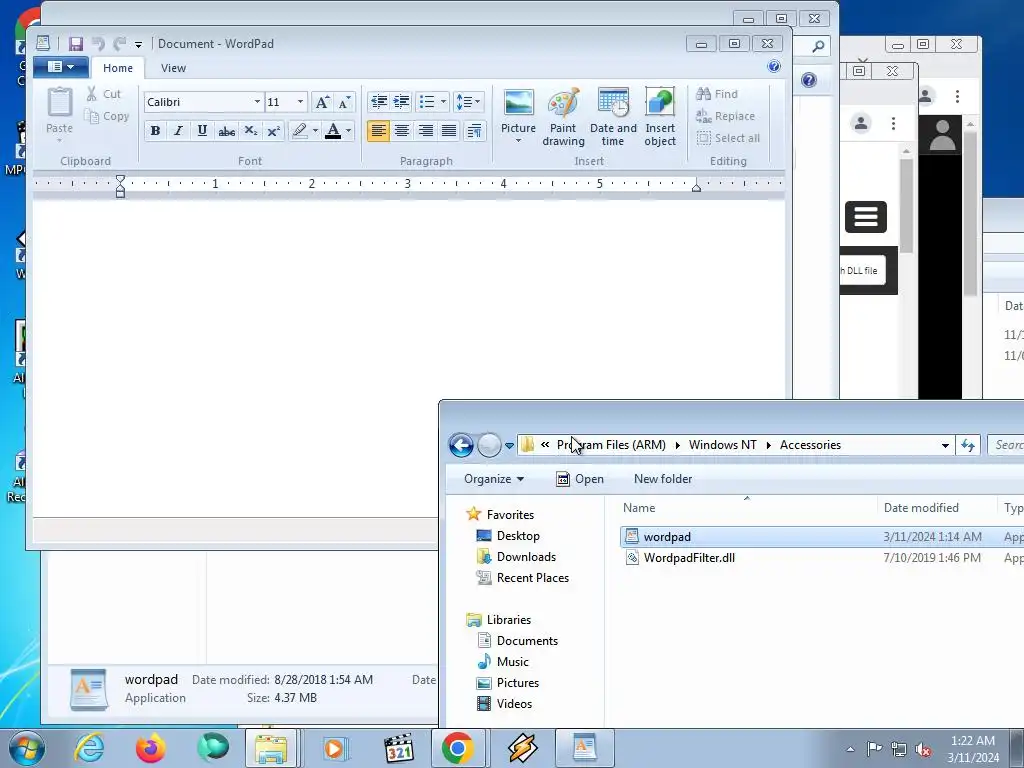
Task: Select Align text right
Action: (x=425, y=131)
